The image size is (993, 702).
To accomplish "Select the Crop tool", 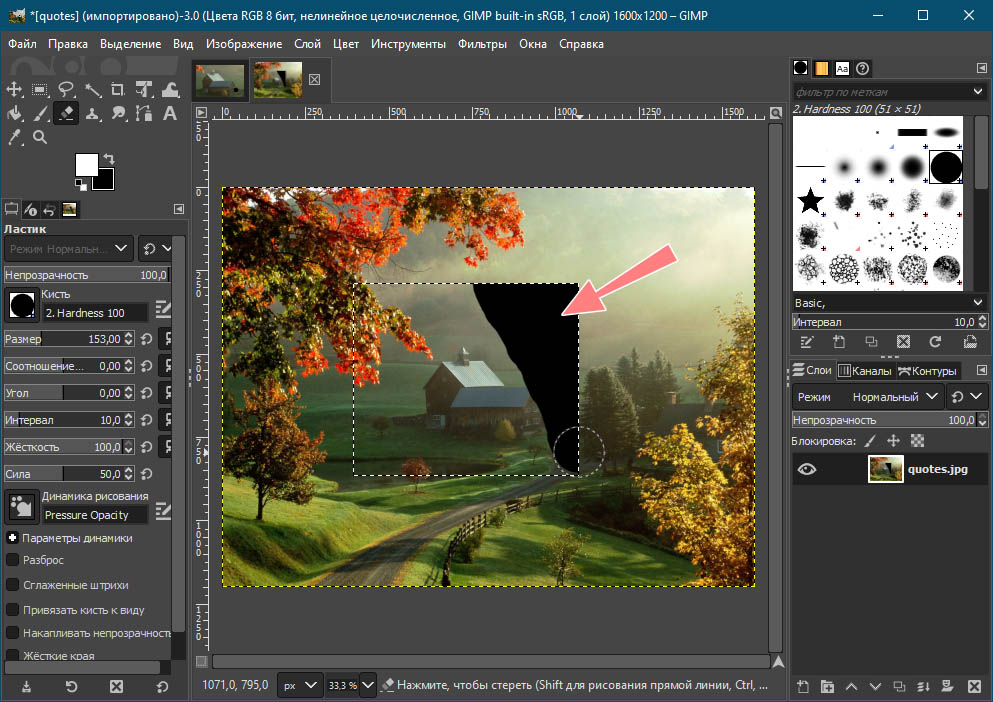I will coord(118,89).
